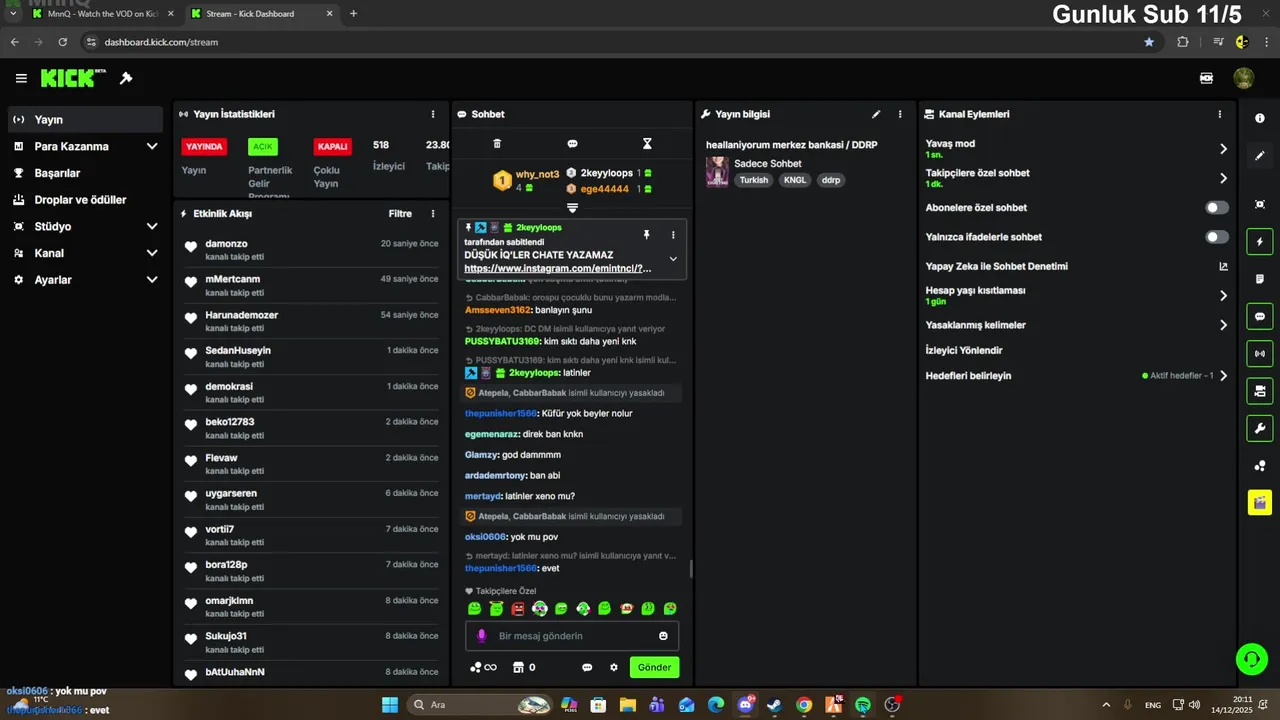Open the pinned Instagram link
This screenshot has width=1280, height=720.
[x=557, y=268]
